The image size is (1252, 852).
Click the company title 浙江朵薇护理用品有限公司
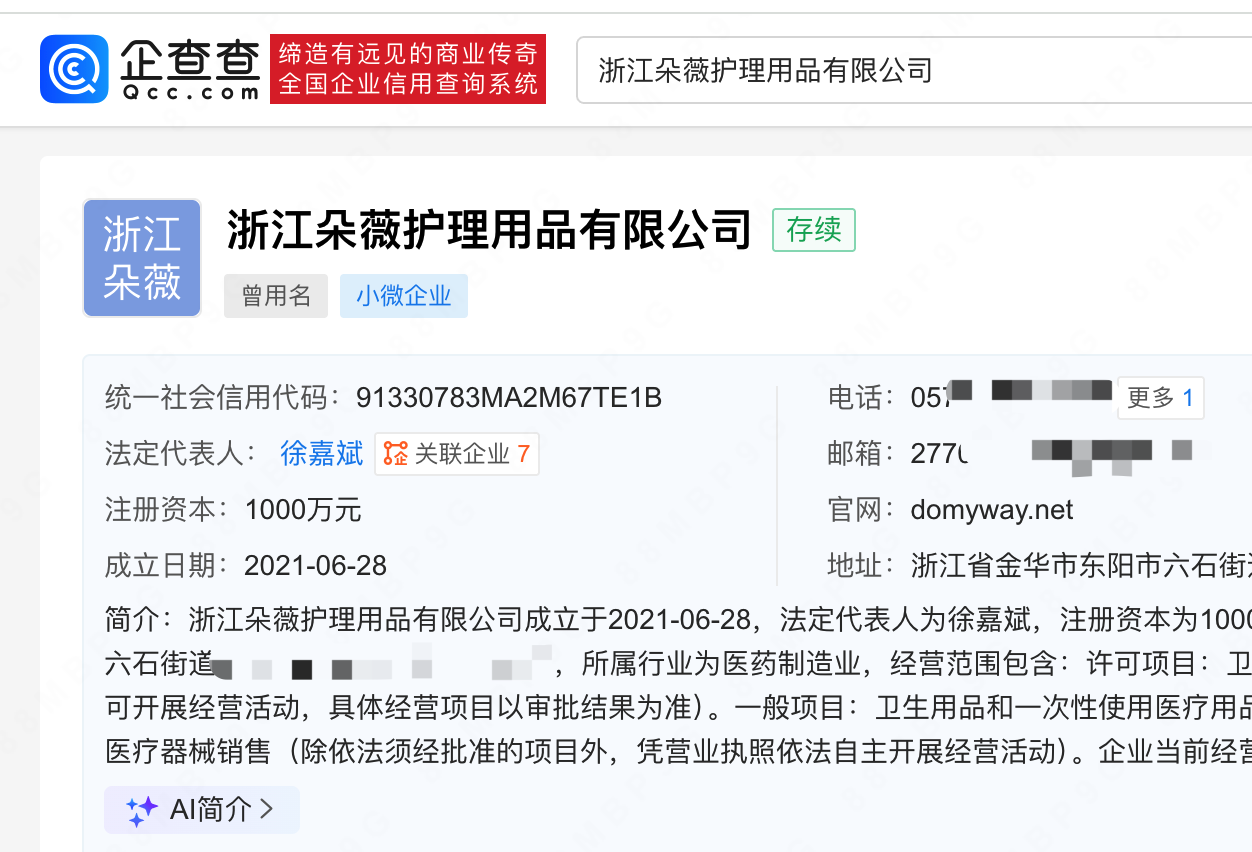coord(489,230)
